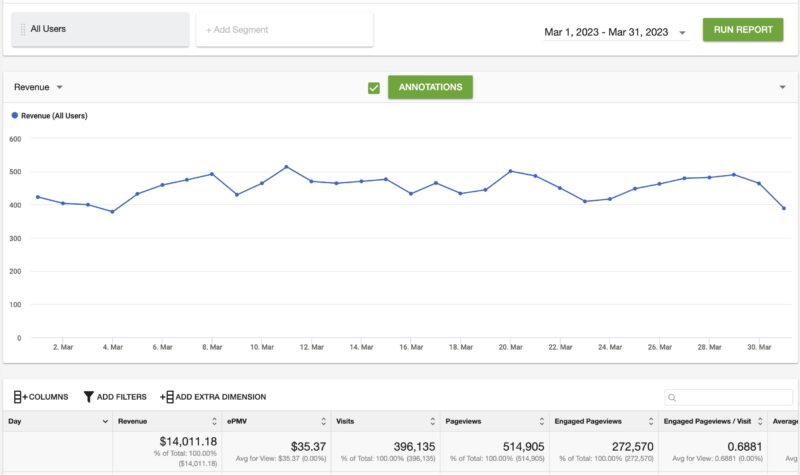Expand the chart options arrow at right

pyautogui.click(x=782, y=88)
